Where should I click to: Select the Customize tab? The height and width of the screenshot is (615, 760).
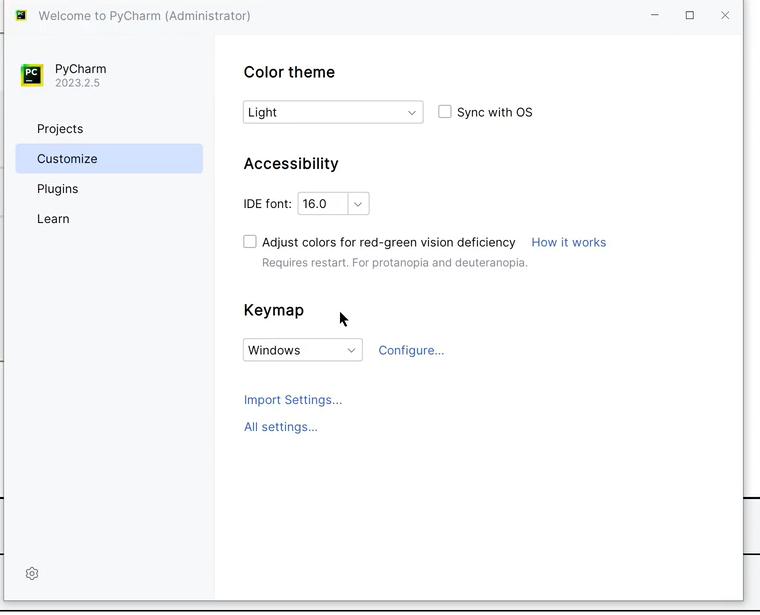pos(109,158)
